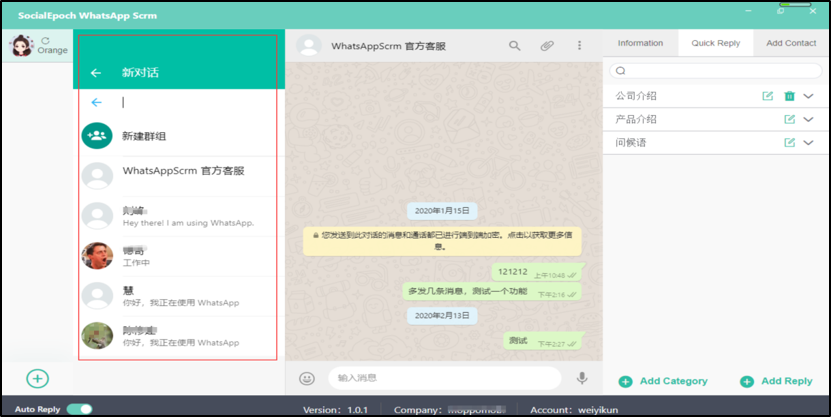Screen dimensions: 831x417
Task: Click the 新对话 panel title
Action: pyautogui.click(x=140, y=73)
